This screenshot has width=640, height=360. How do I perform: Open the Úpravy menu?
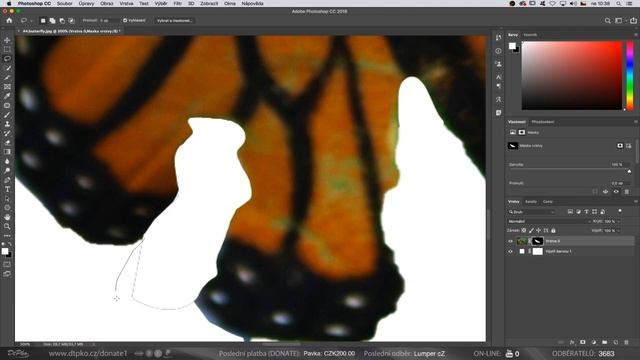86,3
